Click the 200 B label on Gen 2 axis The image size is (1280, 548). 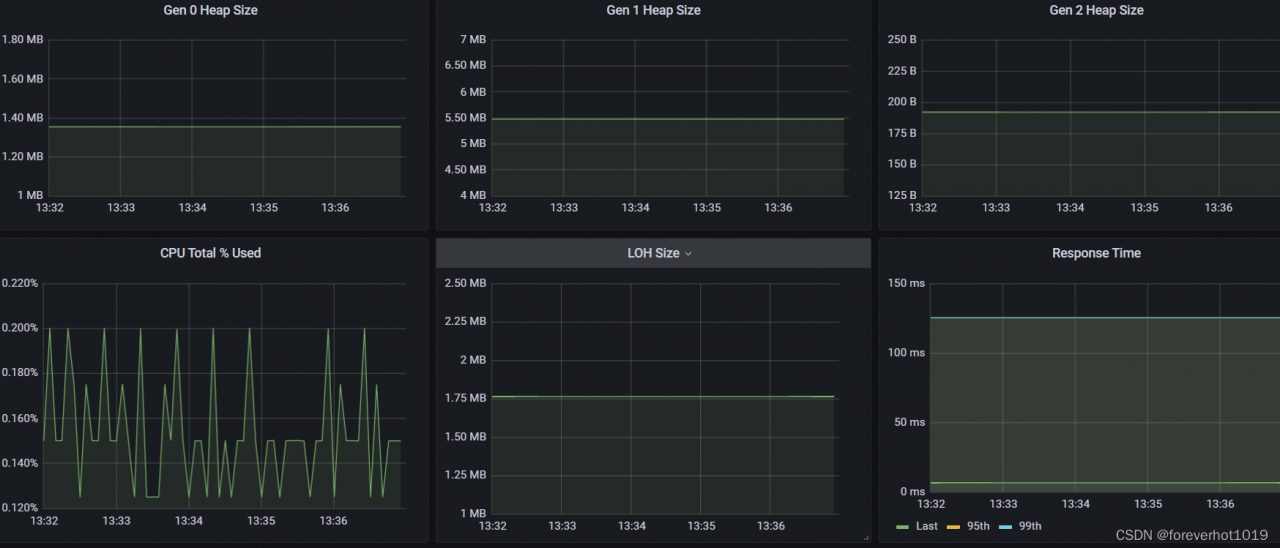pos(902,102)
